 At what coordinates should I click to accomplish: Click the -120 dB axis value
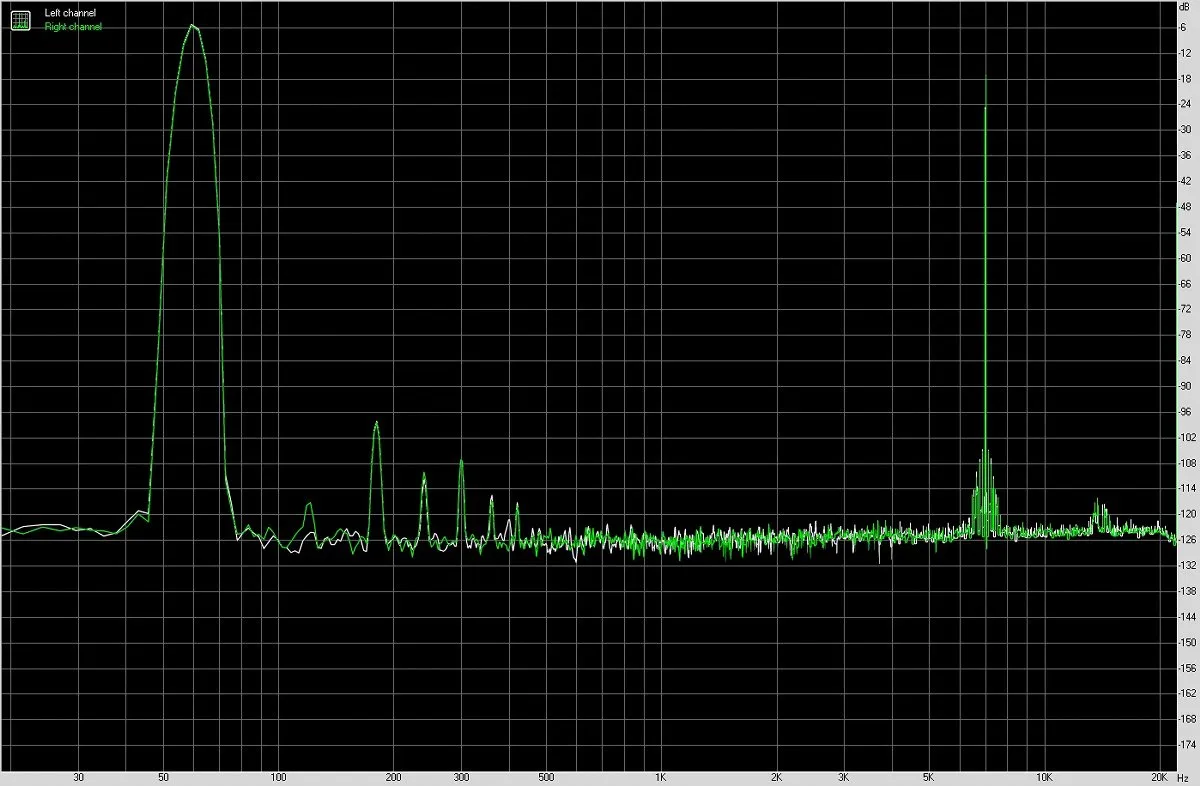1188,515
